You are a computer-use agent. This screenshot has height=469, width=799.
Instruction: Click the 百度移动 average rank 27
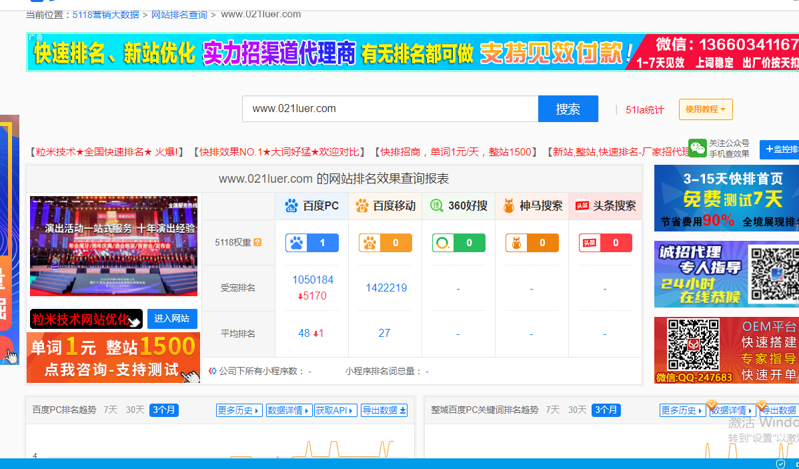tap(384, 333)
